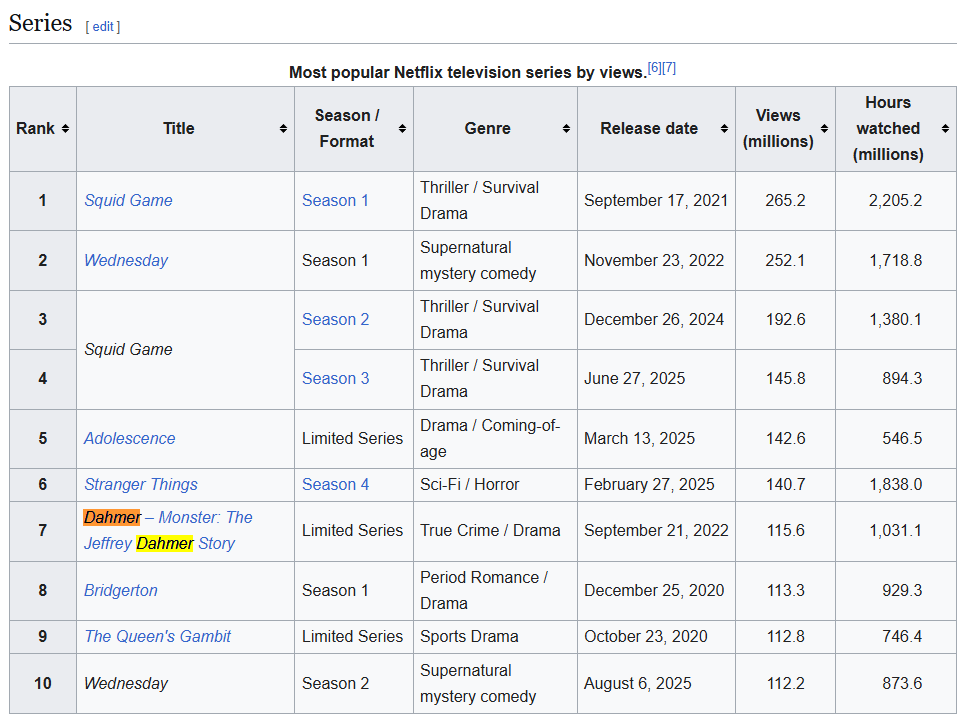Select hours watched value 1,380.1
Screen dimensions: 979x718
point(895,320)
